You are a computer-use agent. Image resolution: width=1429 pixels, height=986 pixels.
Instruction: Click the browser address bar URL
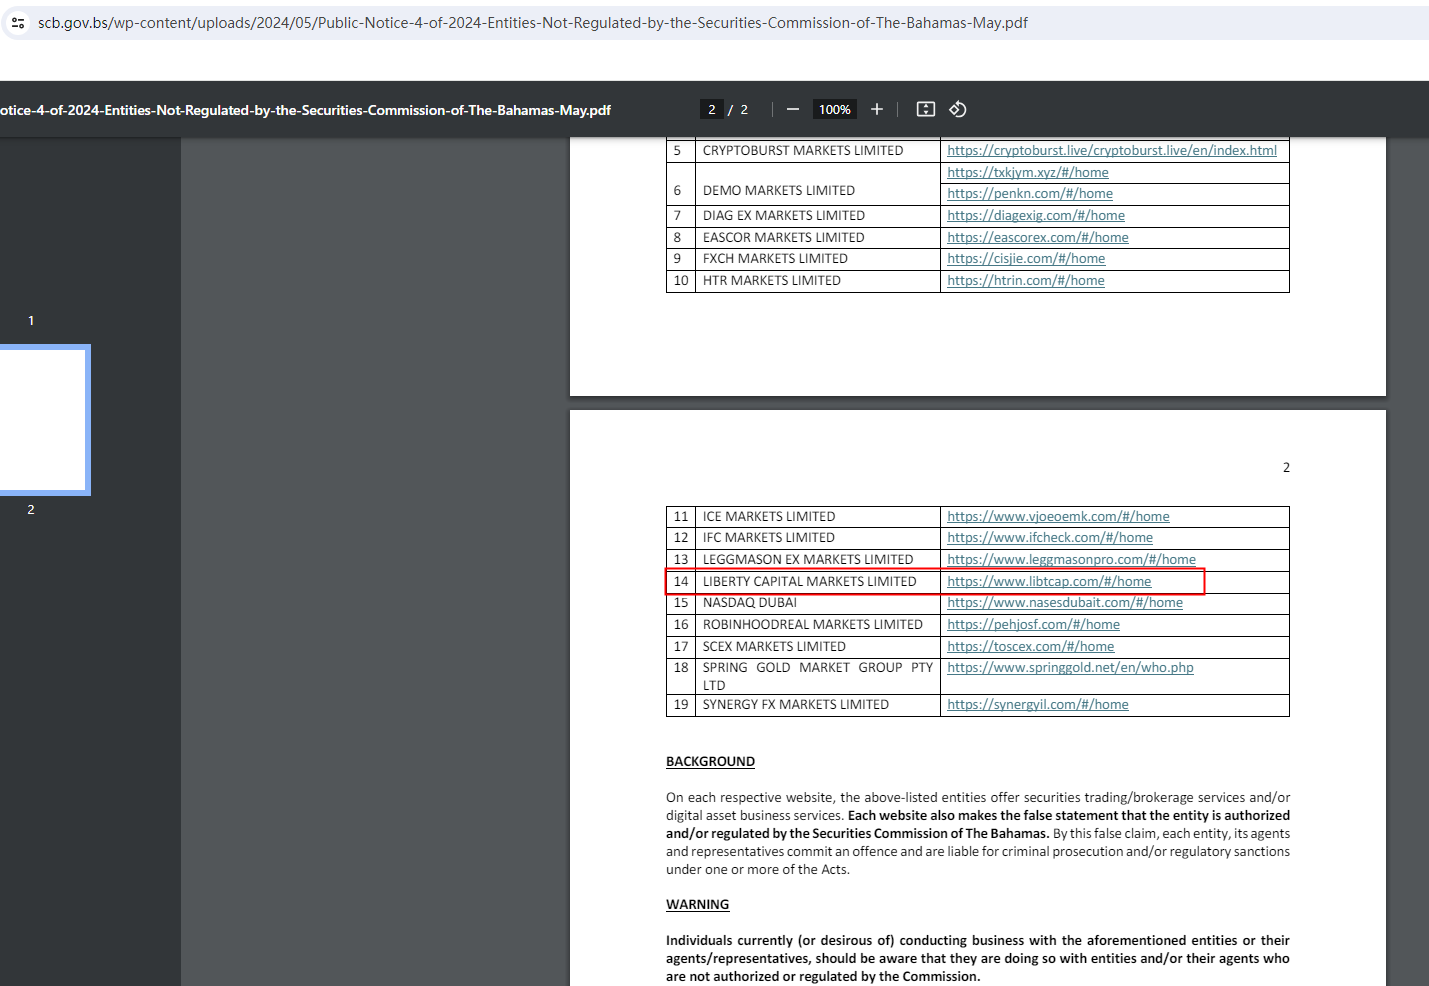[x=532, y=22]
